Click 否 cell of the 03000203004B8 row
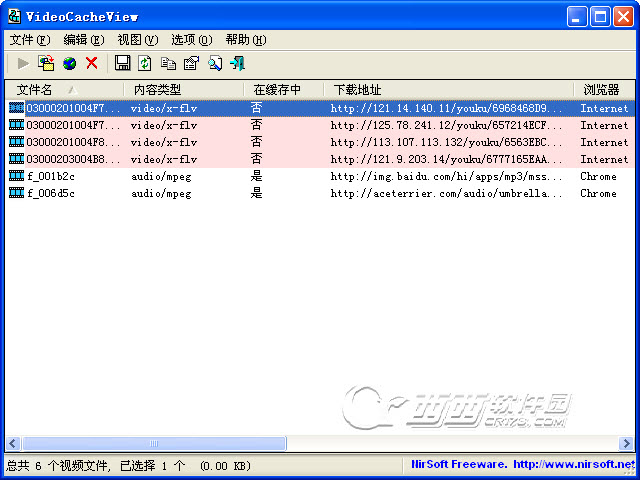The image size is (640, 480). click(256, 159)
